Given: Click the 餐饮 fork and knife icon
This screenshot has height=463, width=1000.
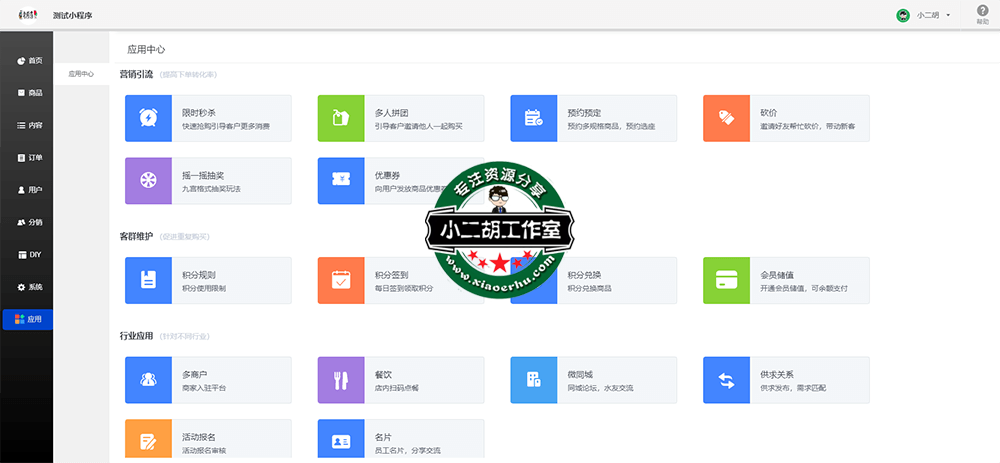Looking at the screenshot, I should 341,379.
